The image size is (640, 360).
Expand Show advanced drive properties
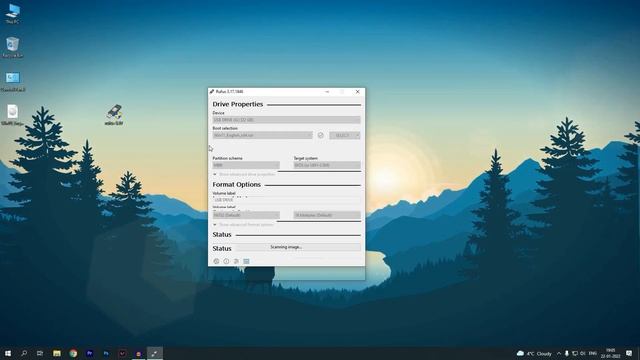[244, 174]
